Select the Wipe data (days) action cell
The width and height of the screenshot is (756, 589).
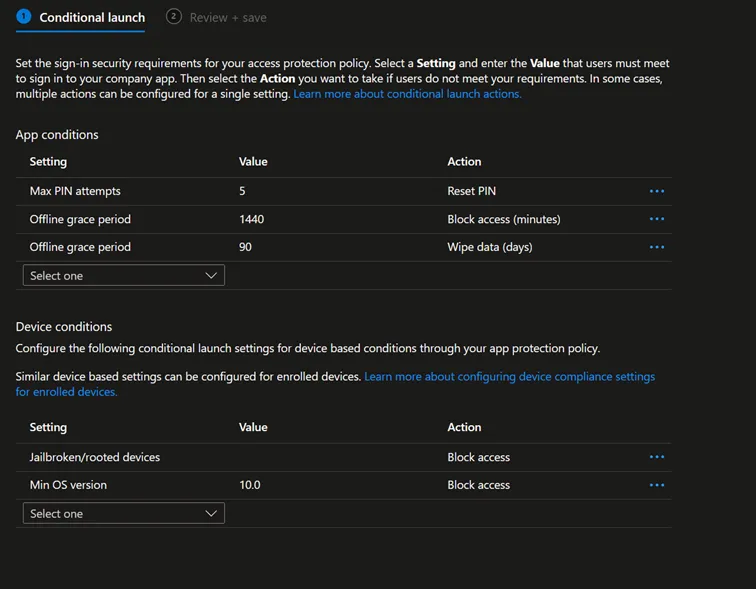click(x=491, y=247)
